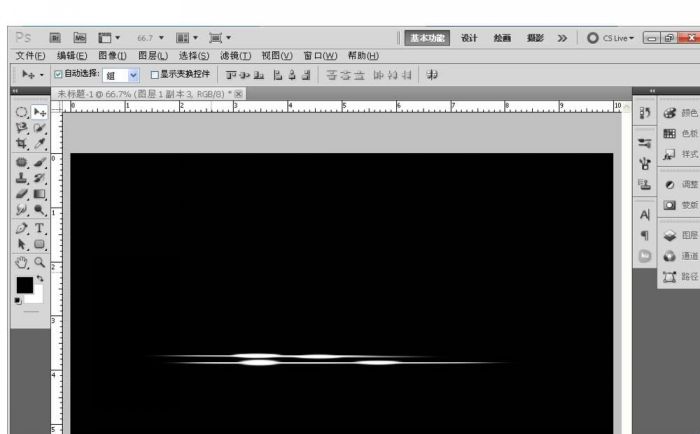Enable the 显示变换控件 checkbox
700x434 pixels.
(x=154, y=74)
